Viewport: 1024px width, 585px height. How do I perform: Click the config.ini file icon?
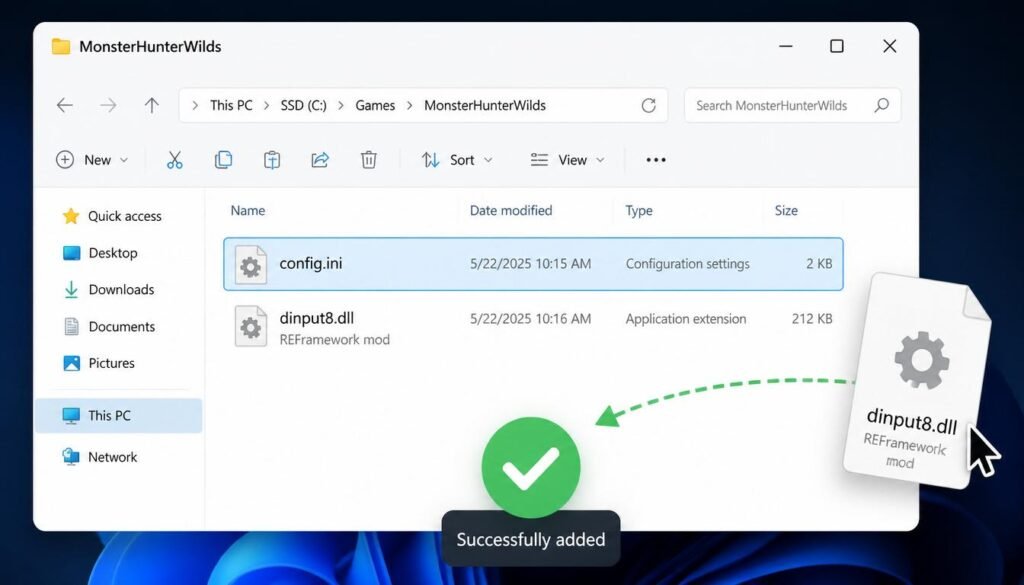[x=251, y=264]
